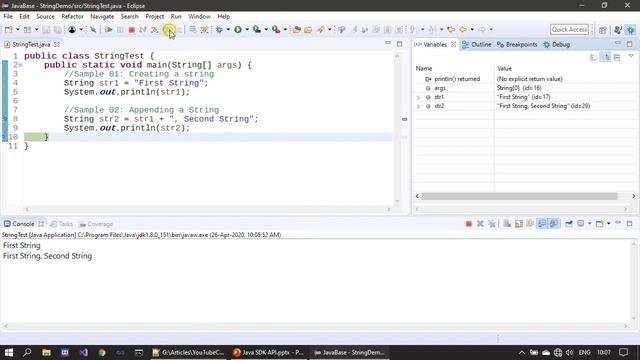The height and width of the screenshot is (360, 640).
Task: Select the Tasks tab
Action: pyautogui.click(x=61, y=224)
